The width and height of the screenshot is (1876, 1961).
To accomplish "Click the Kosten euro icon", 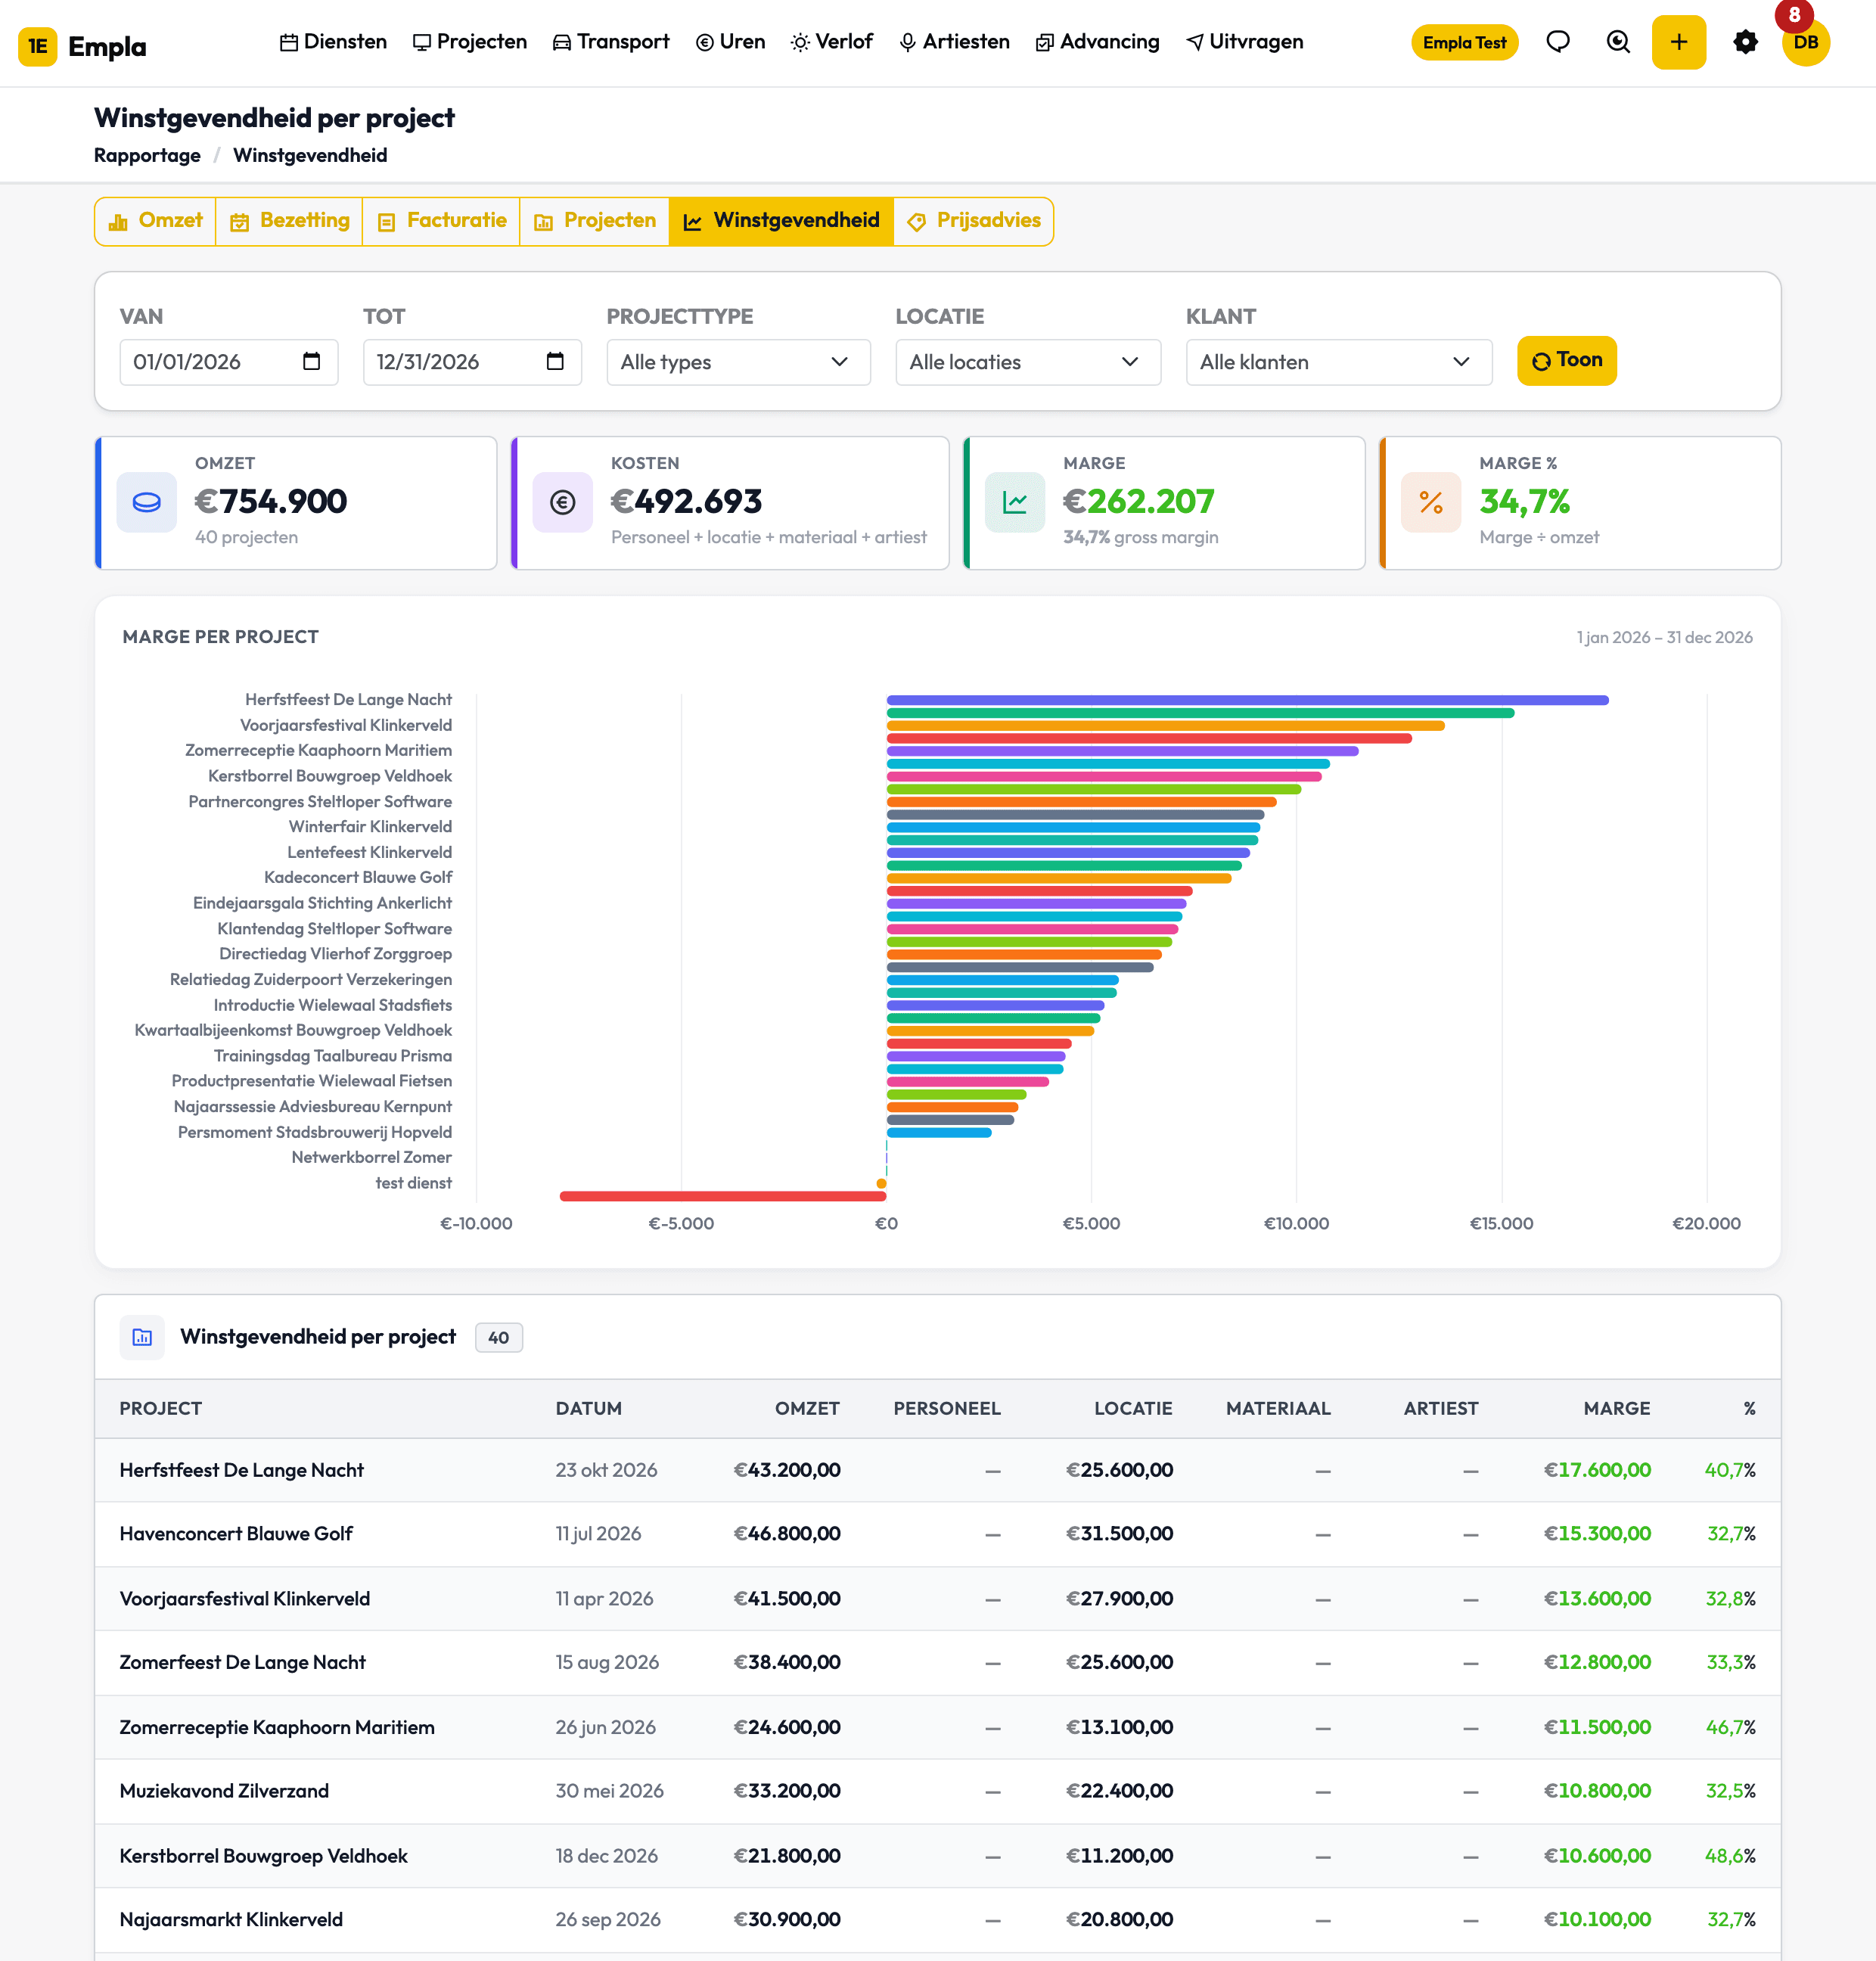I will 563,502.
